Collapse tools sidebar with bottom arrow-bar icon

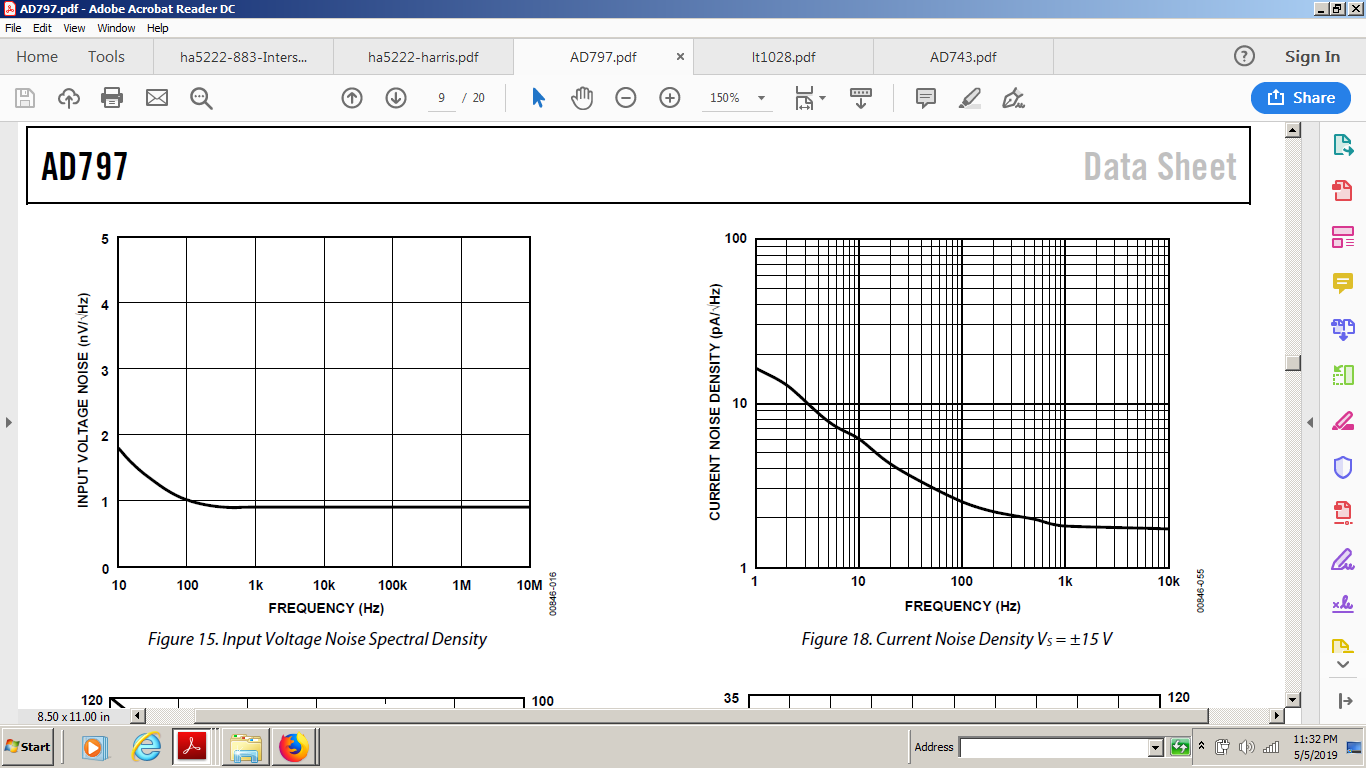tap(1343, 700)
